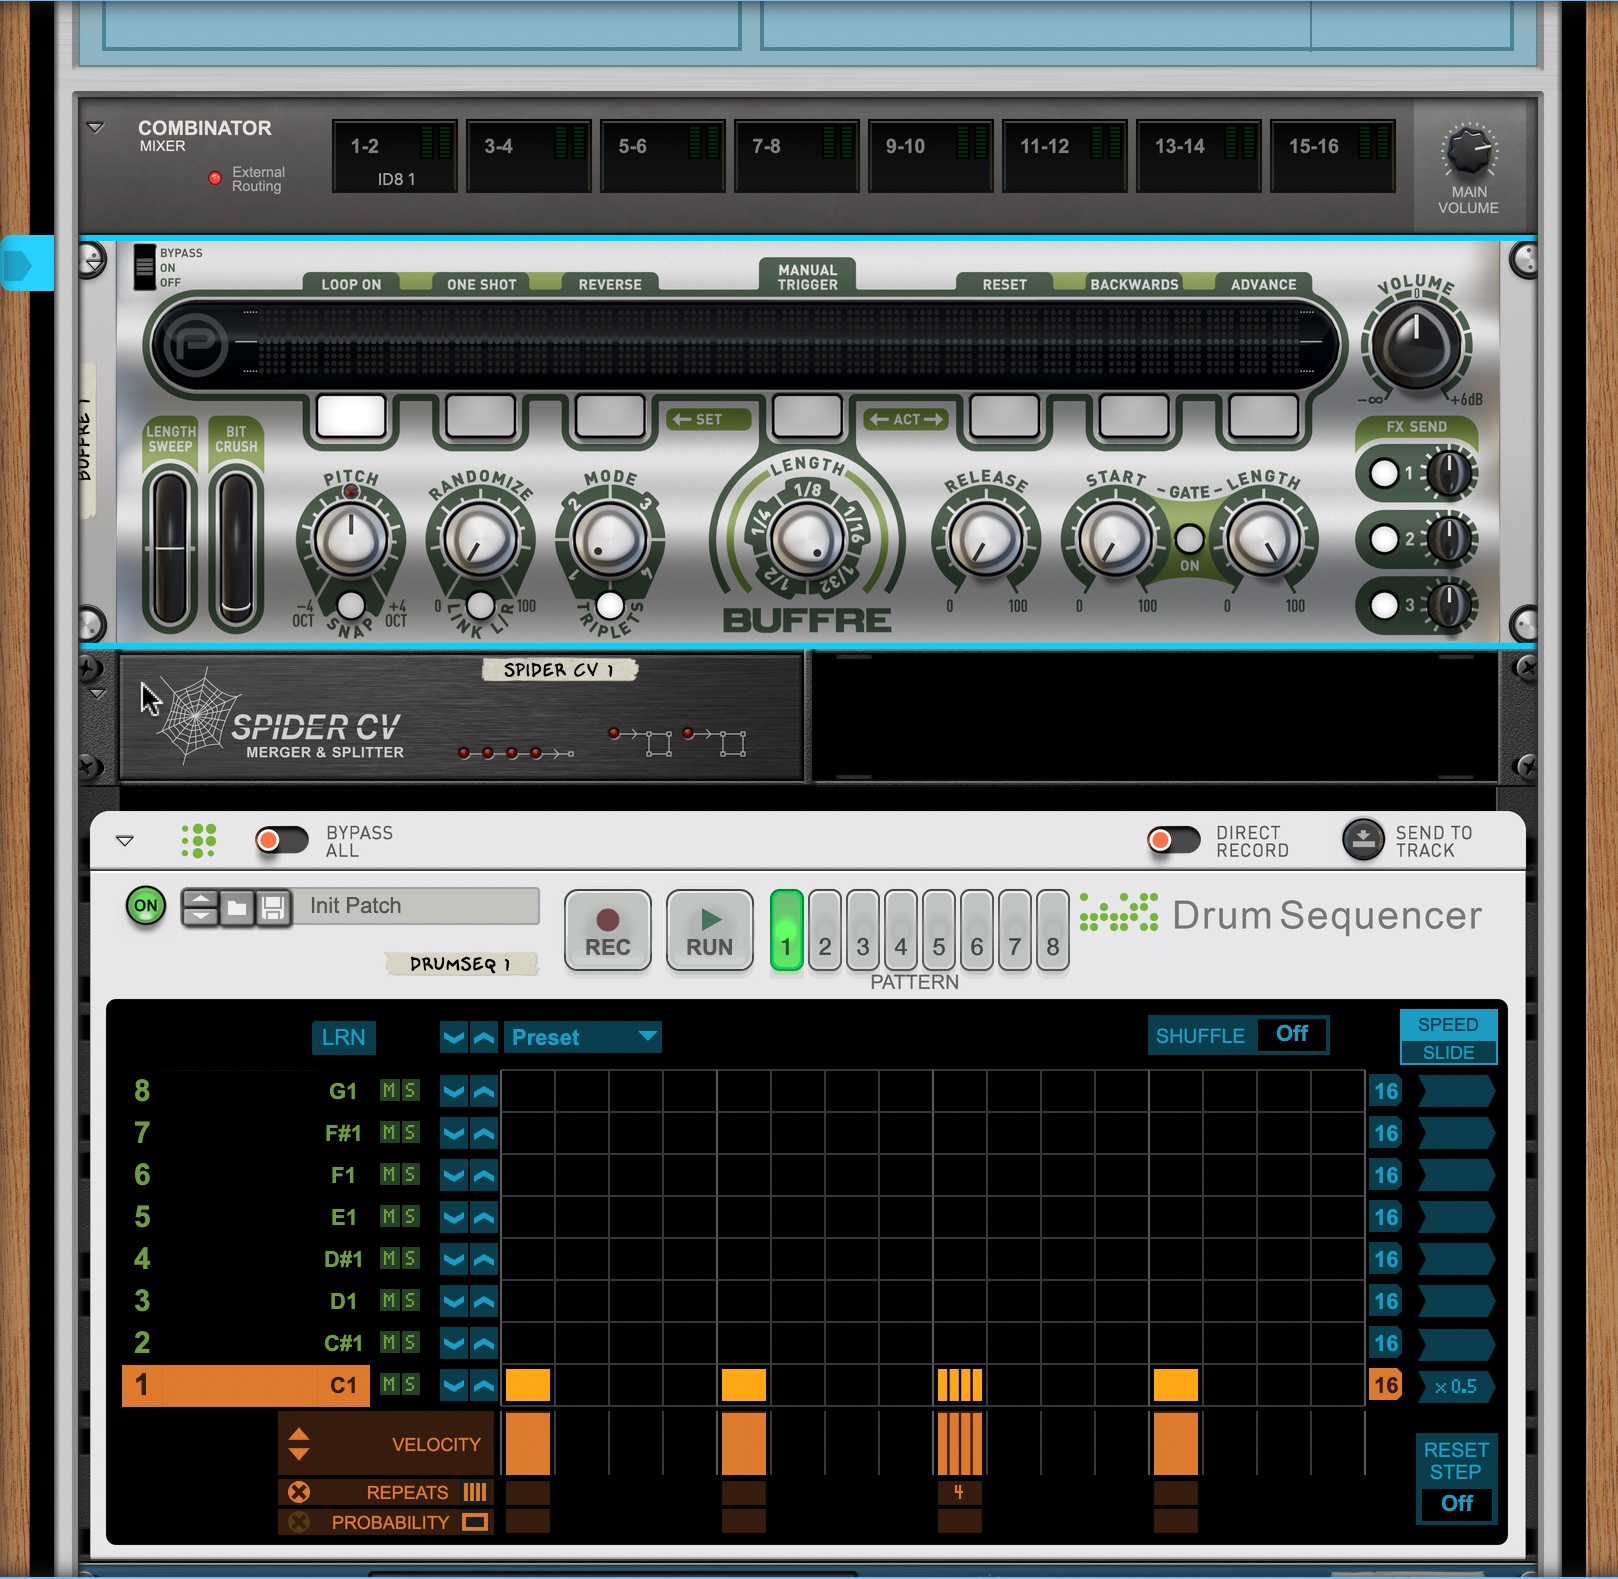The height and width of the screenshot is (1579, 1618).
Task: Click mixer channel 1-2 ID8 1
Action: coord(394,156)
